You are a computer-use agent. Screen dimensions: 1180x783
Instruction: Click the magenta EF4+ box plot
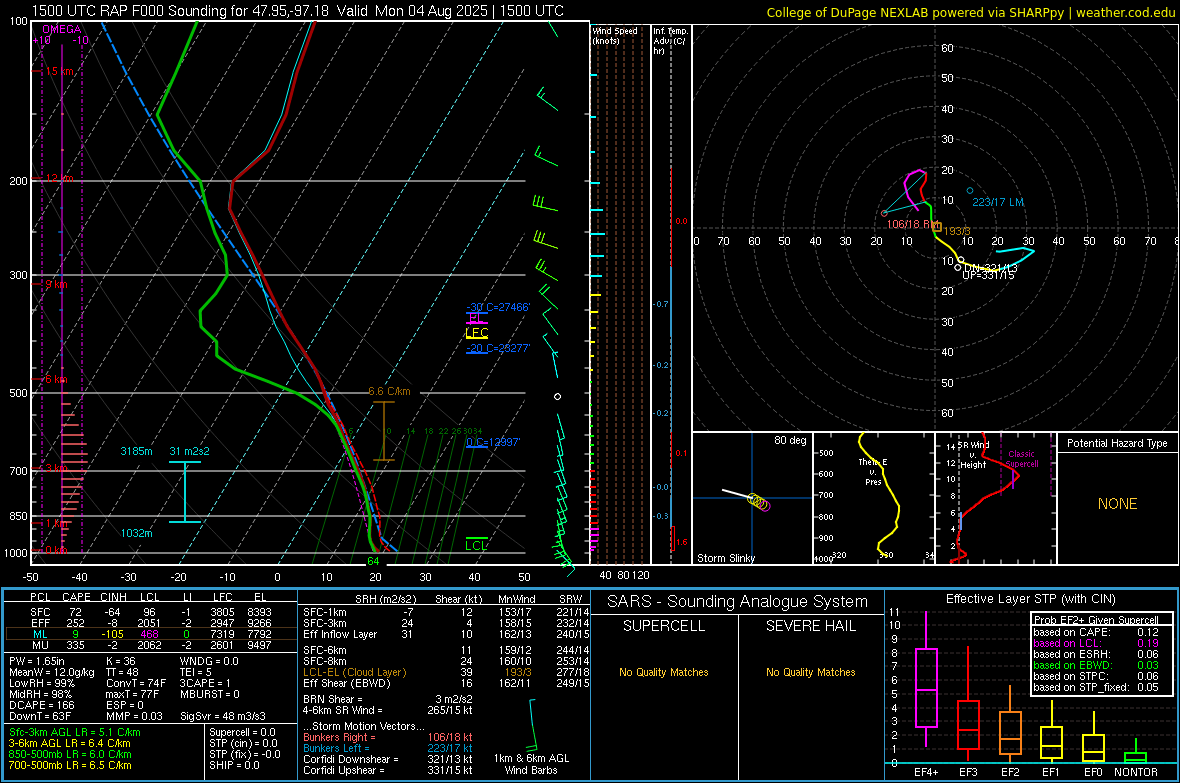tap(926, 679)
